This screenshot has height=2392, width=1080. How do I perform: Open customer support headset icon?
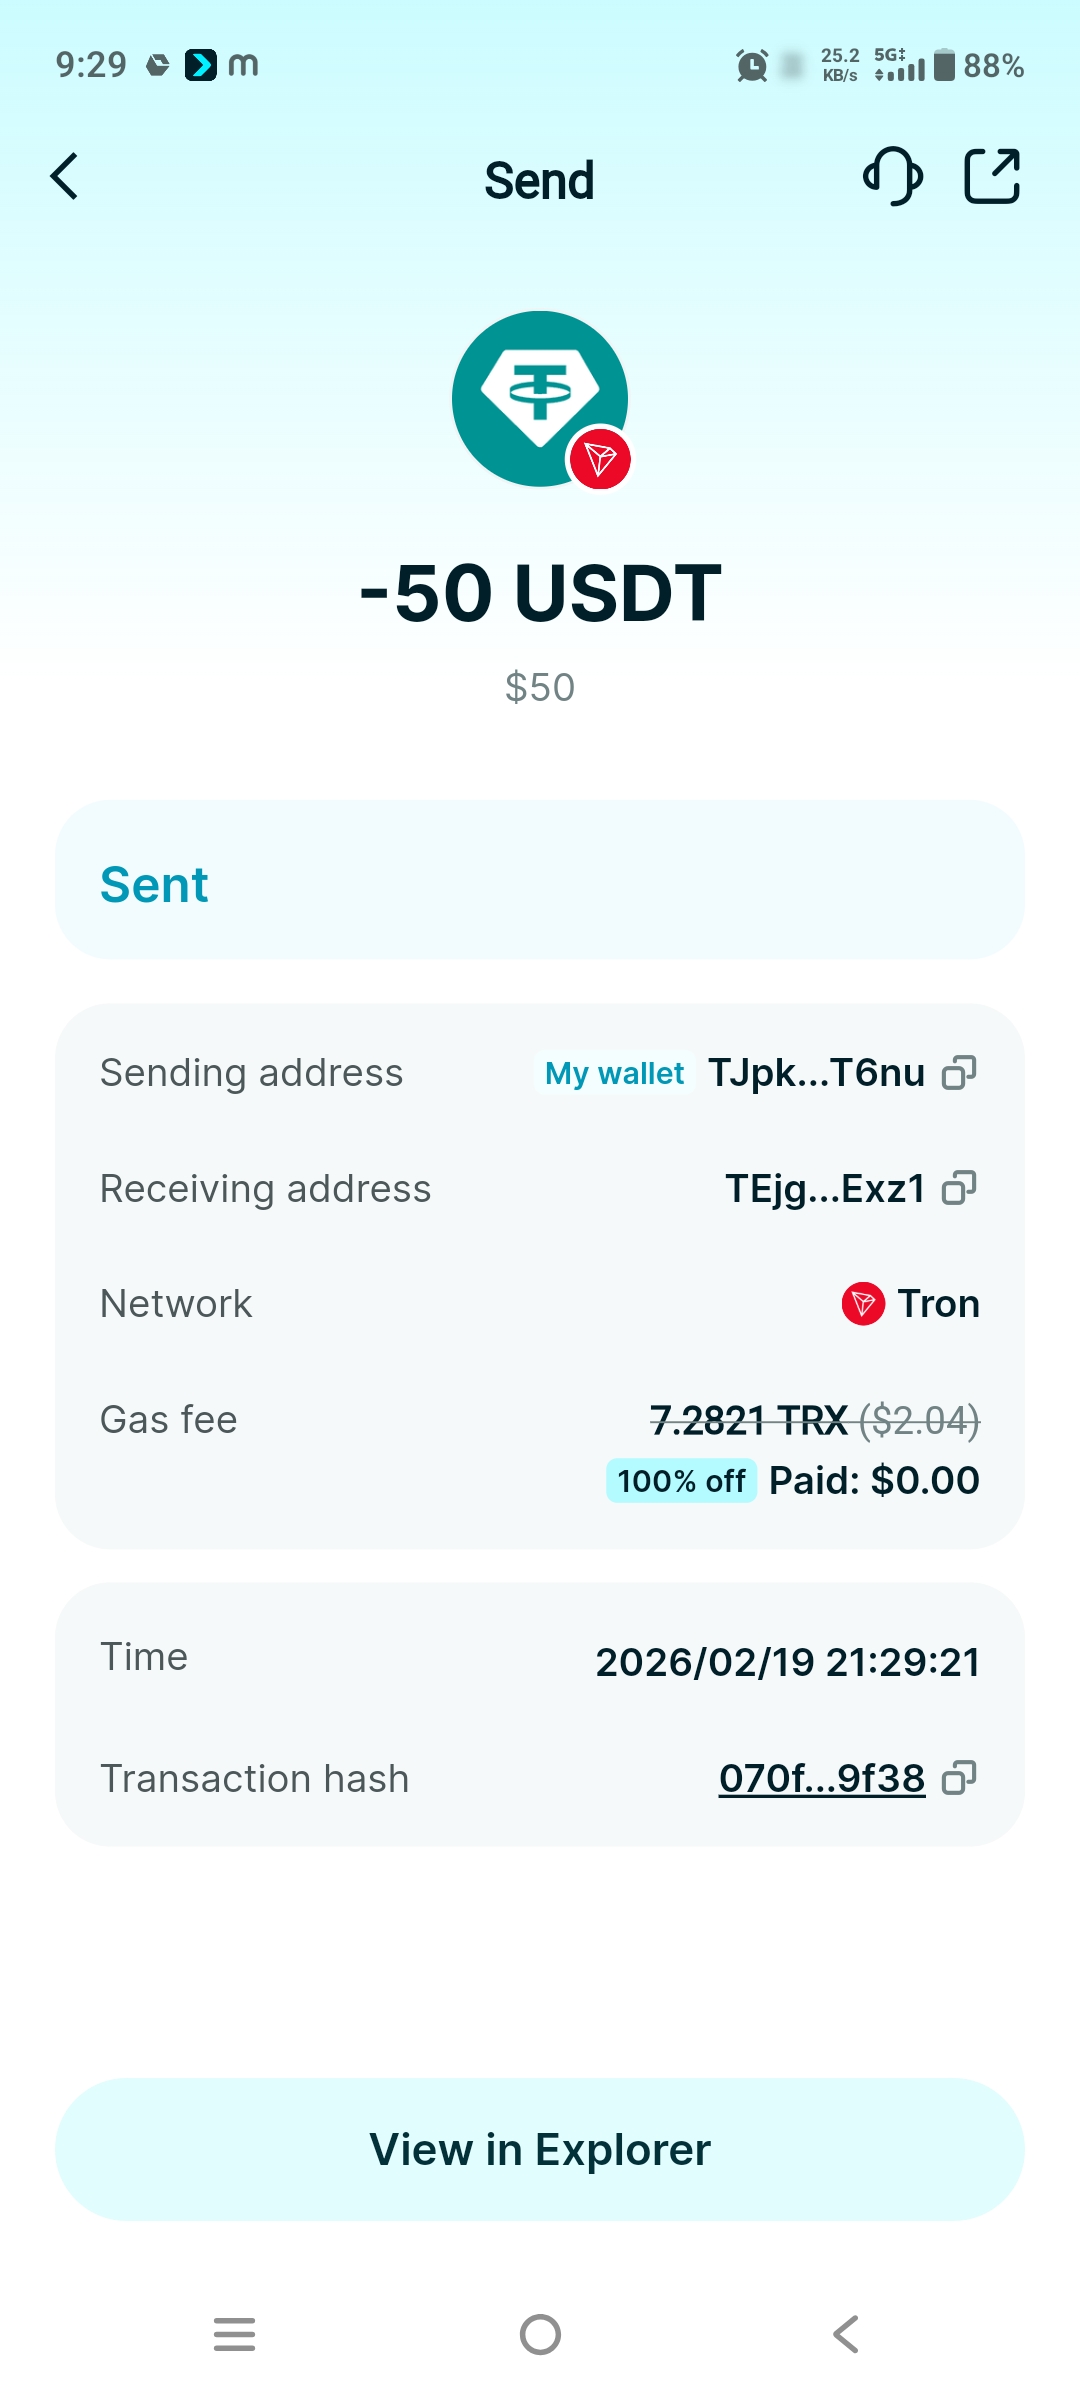pos(892,177)
